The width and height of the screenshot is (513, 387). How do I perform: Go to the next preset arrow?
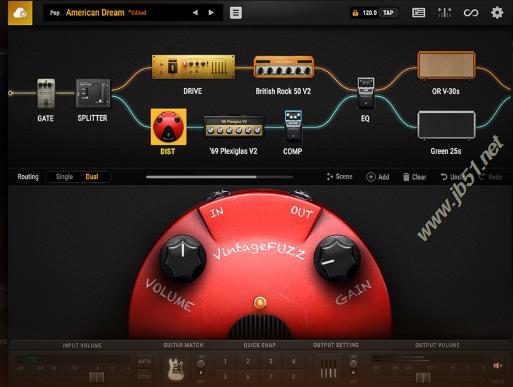(211, 13)
